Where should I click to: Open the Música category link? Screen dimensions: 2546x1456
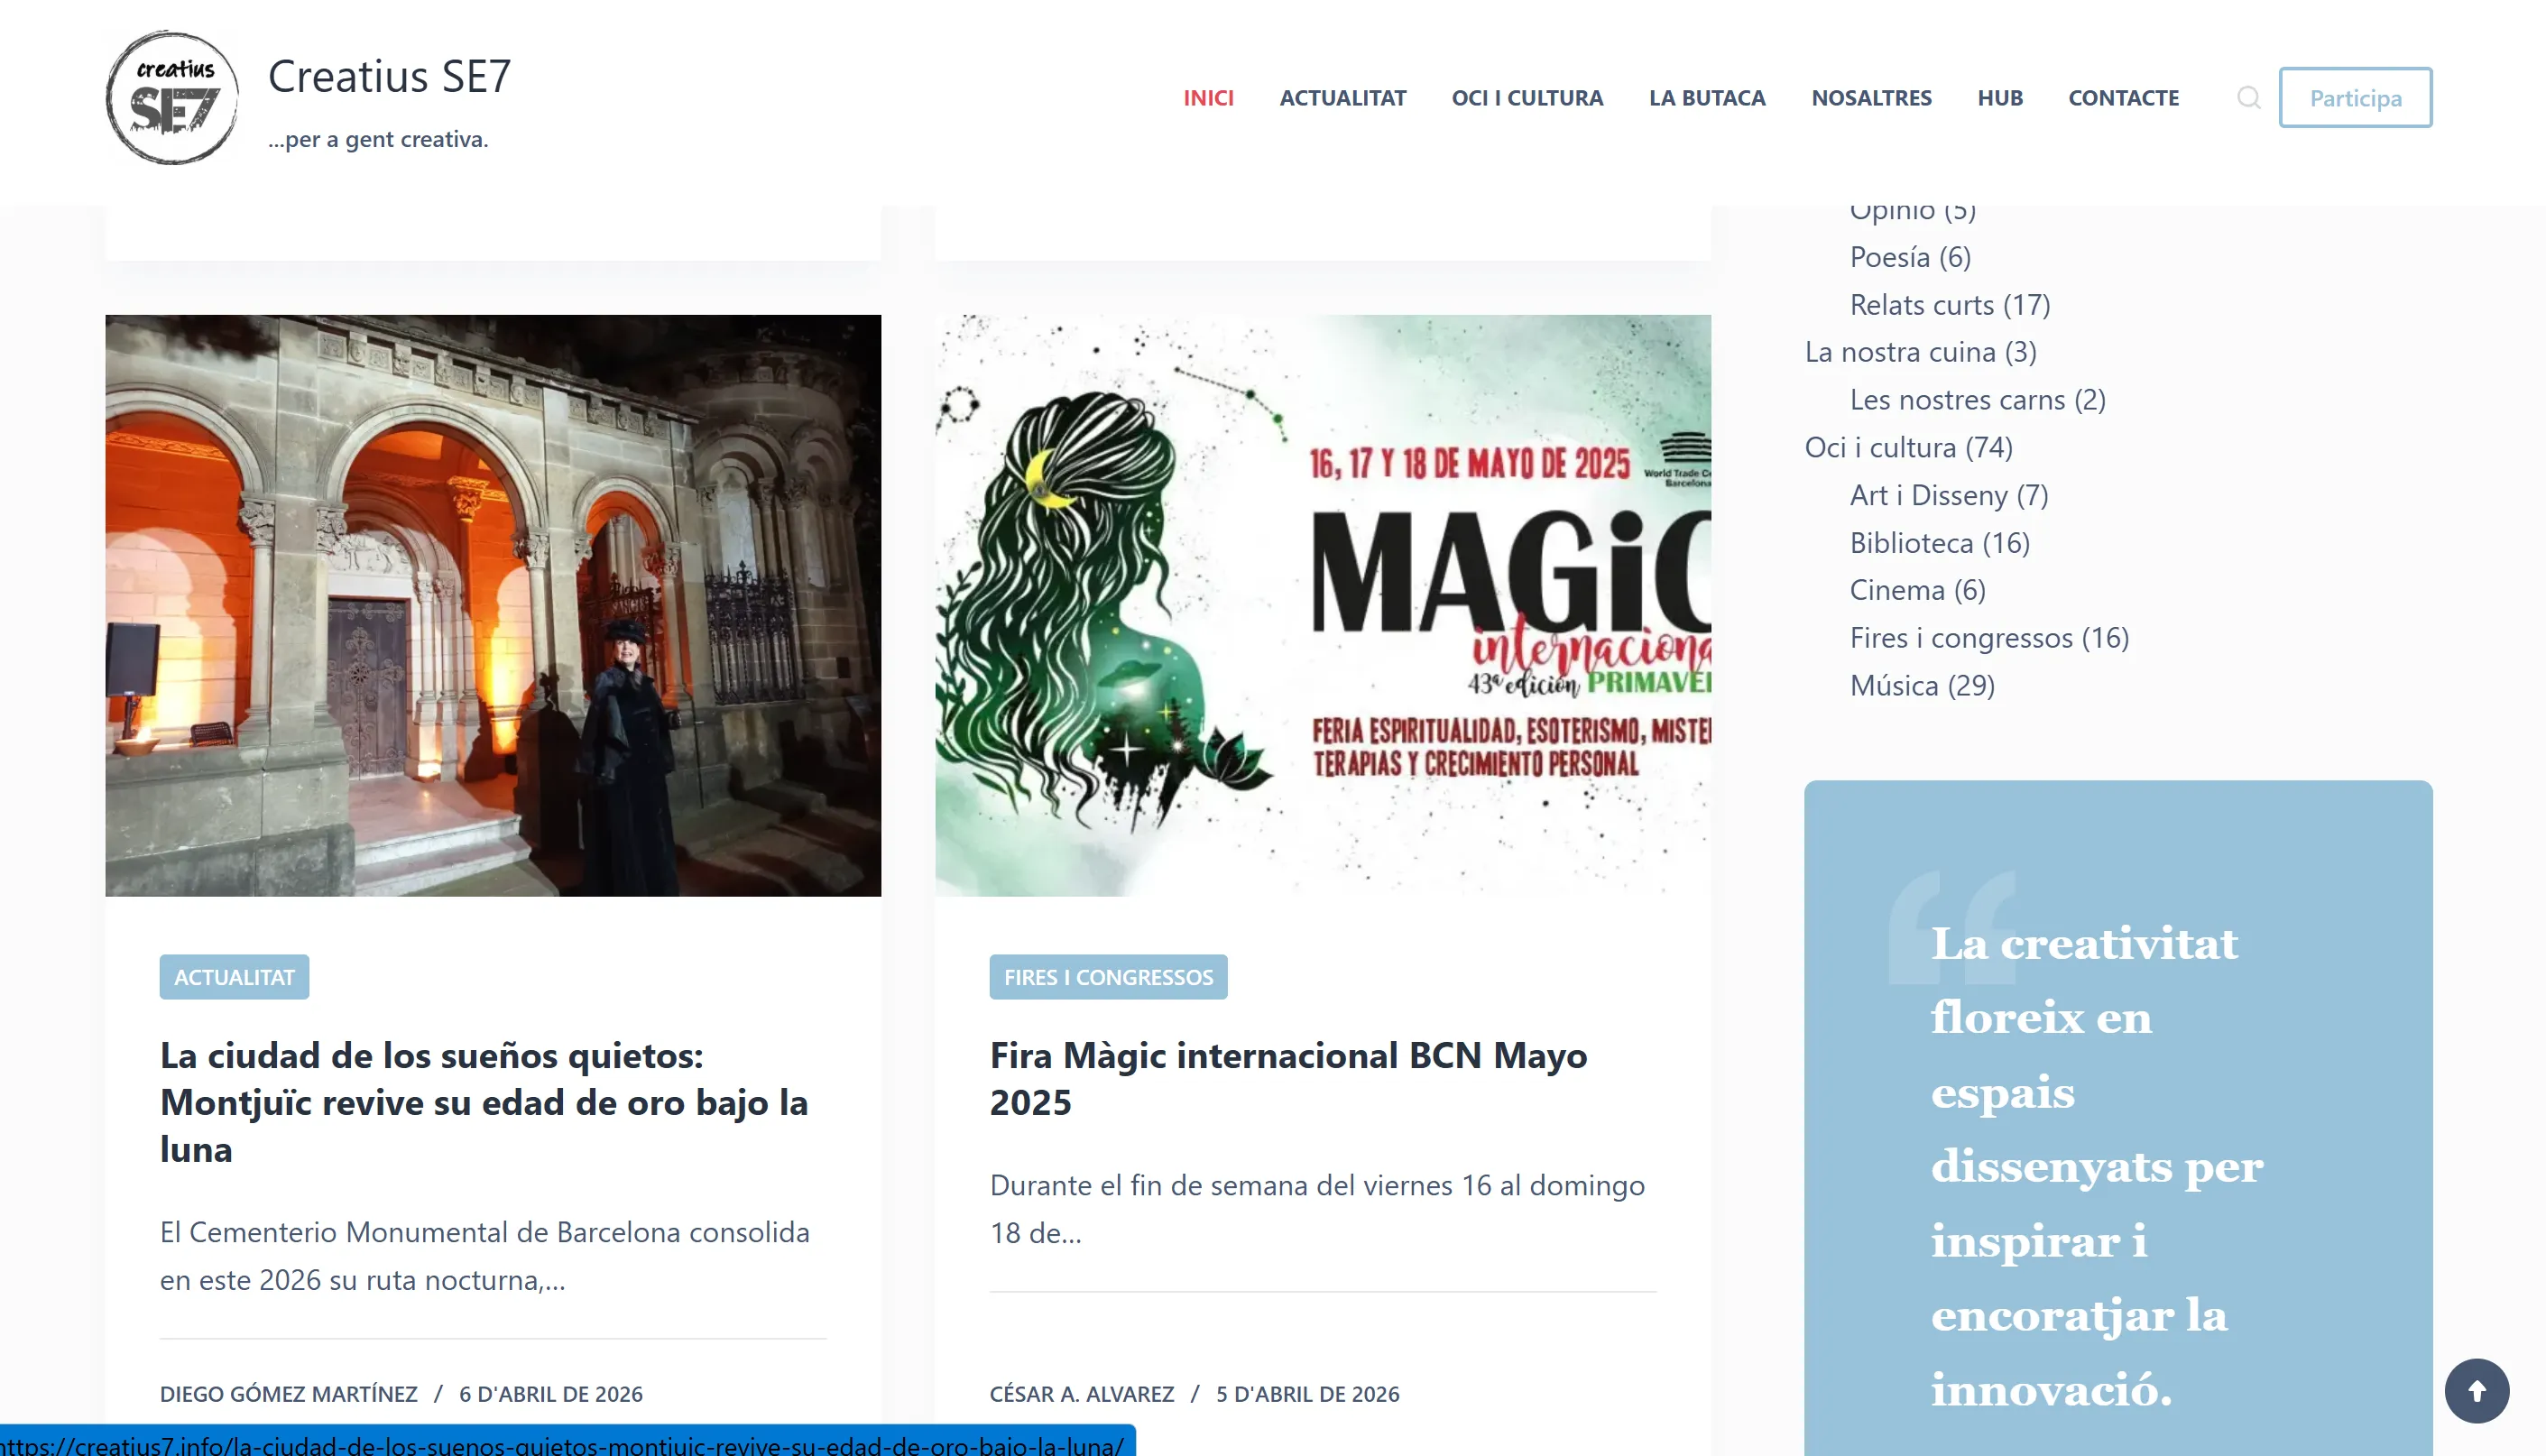(x=1893, y=685)
